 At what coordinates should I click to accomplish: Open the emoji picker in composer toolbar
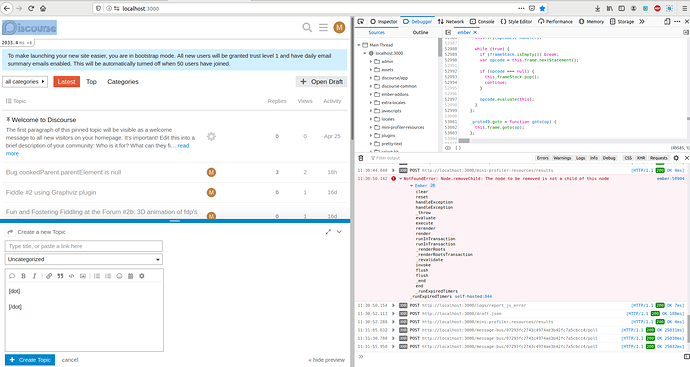(x=119, y=276)
